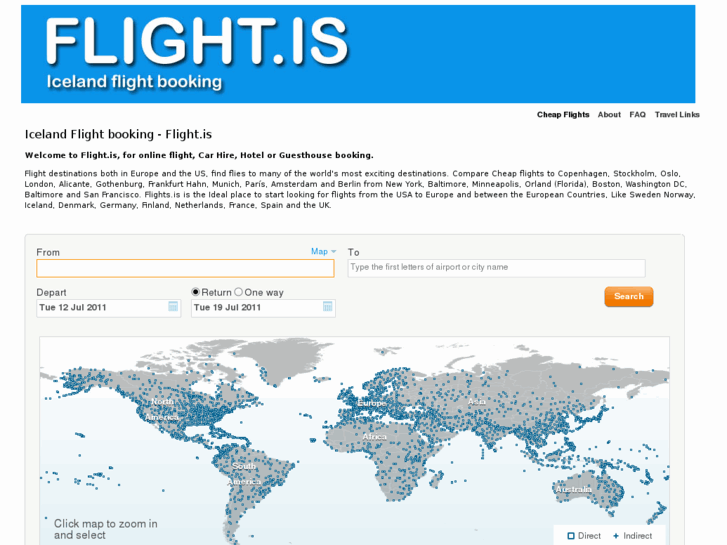Click the FLIGHT.IS banner logo
This screenshot has width=727, height=545.
pyautogui.click(x=197, y=41)
